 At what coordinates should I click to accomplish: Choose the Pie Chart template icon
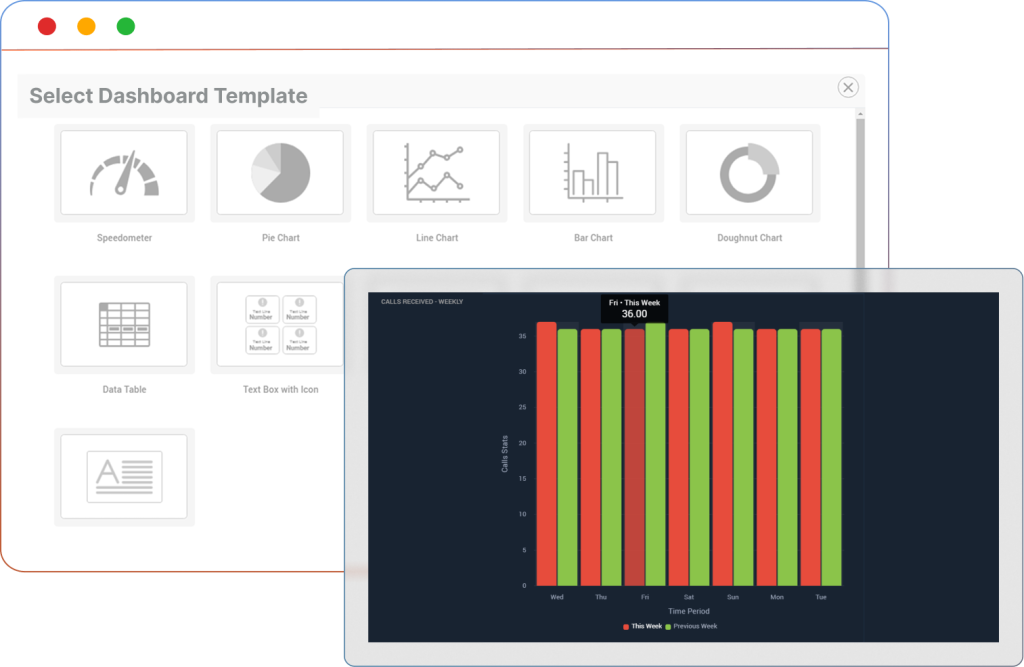click(x=280, y=173)
